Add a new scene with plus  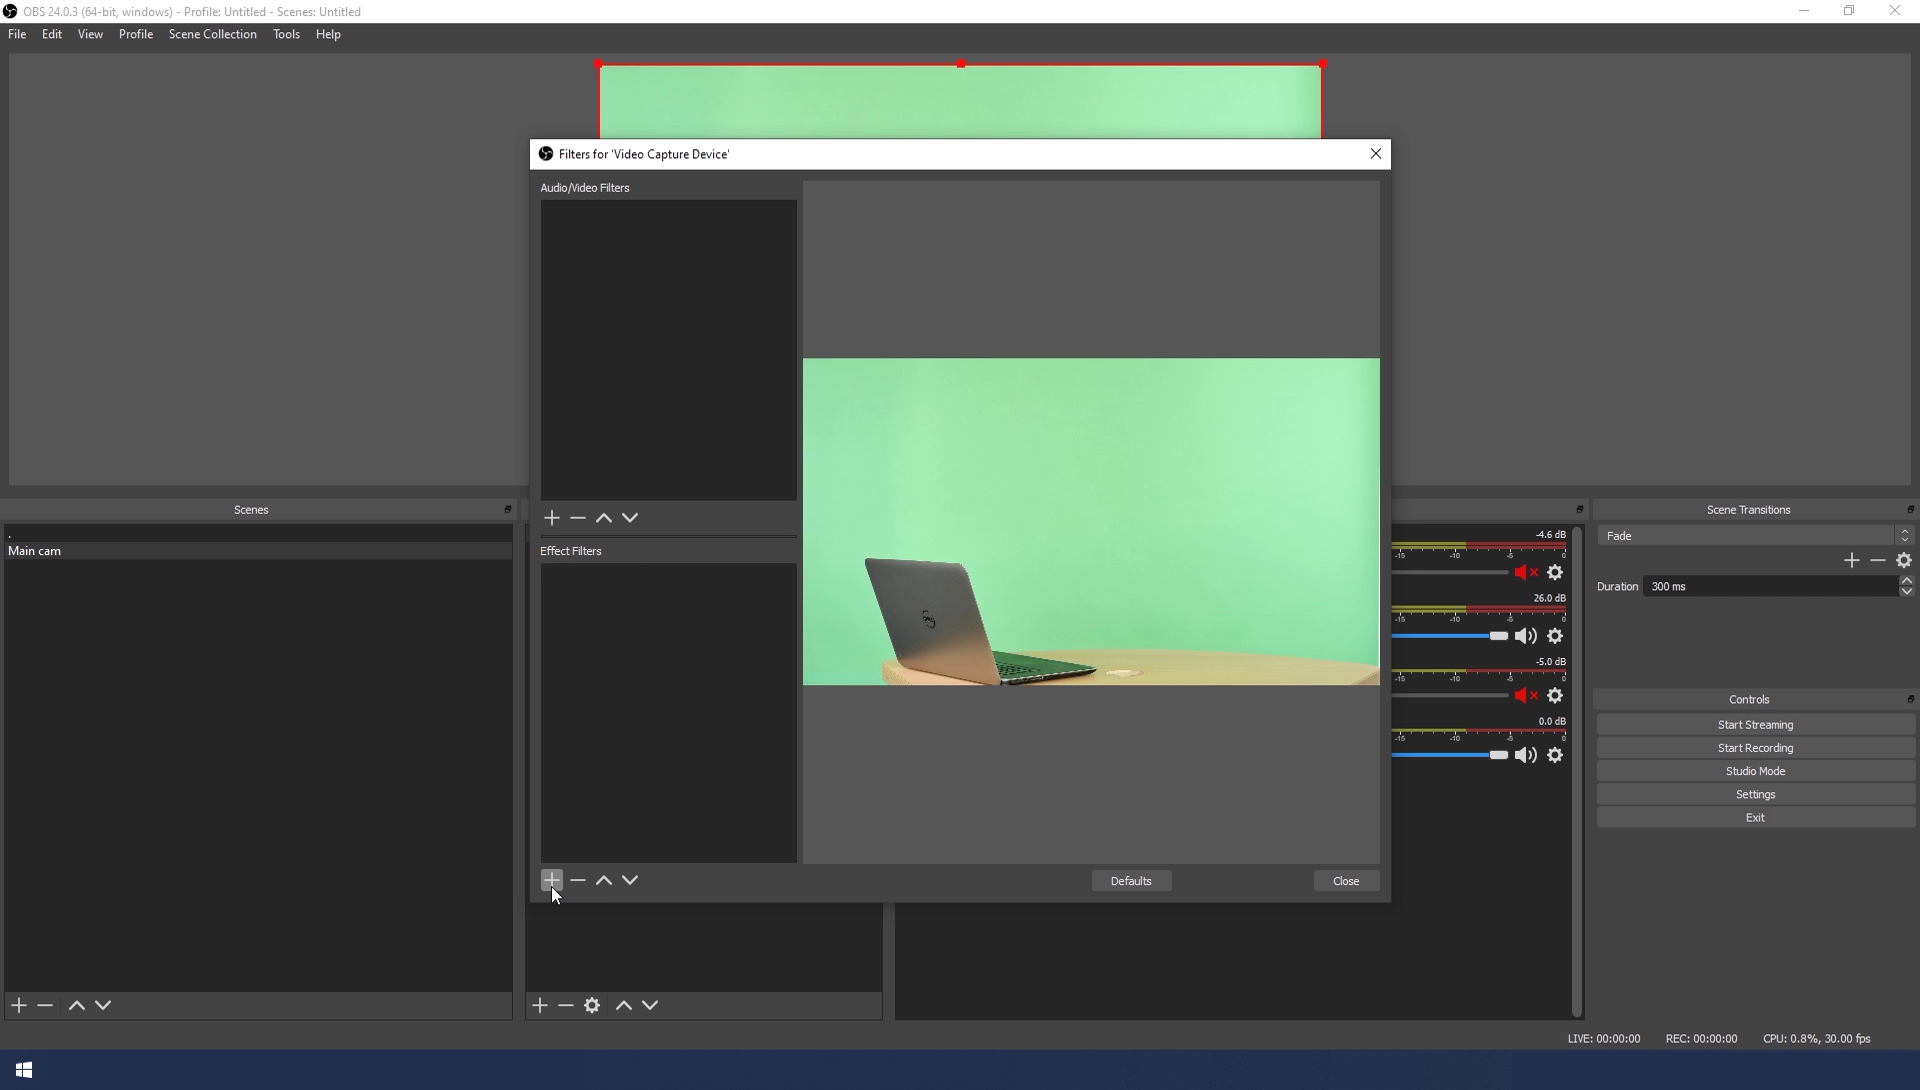(19, 1006)
